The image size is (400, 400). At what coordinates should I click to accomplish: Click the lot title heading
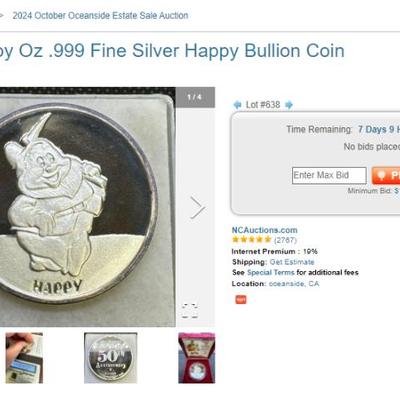172,51
